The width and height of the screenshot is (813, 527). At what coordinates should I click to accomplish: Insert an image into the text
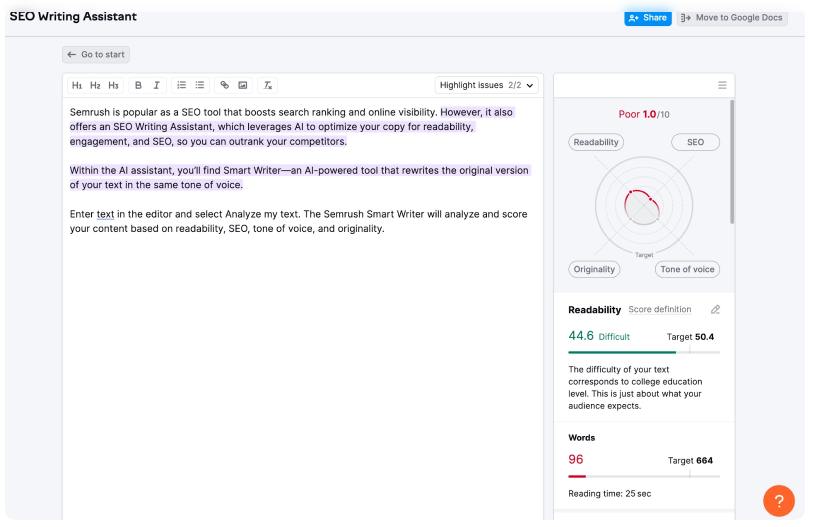[x=243, y=86]
